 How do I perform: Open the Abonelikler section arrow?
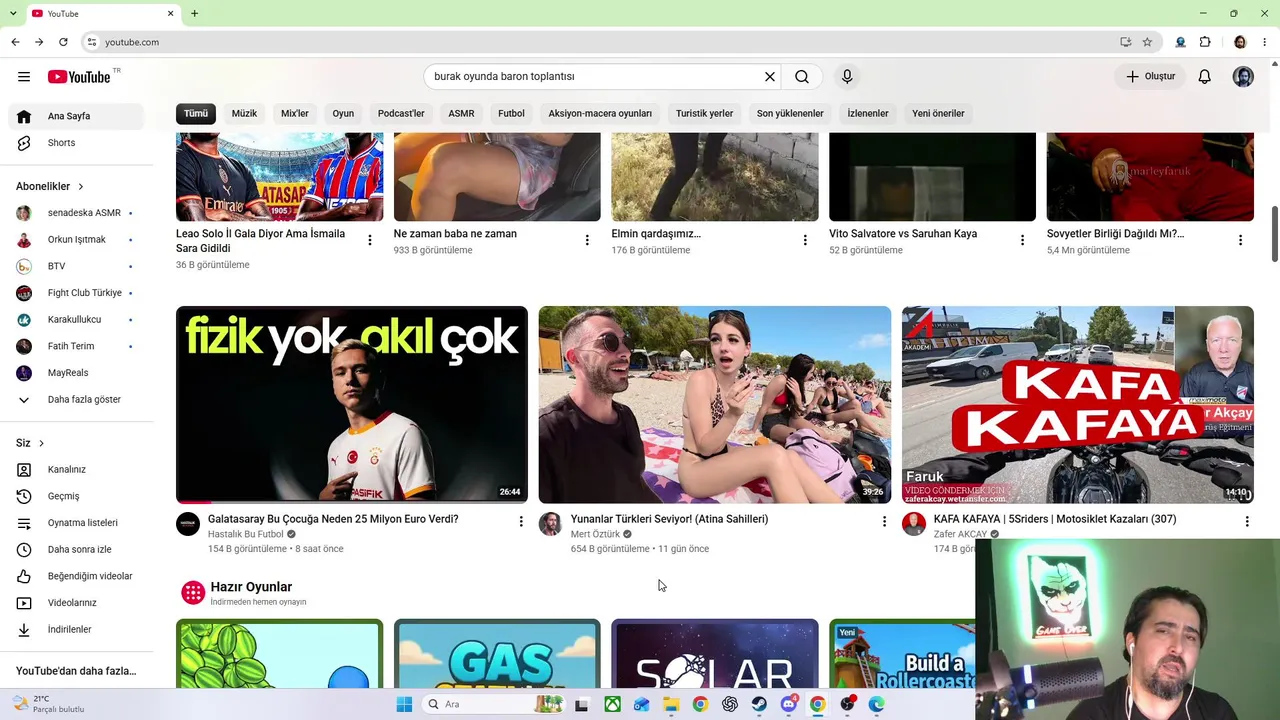[x=81, y=186]
